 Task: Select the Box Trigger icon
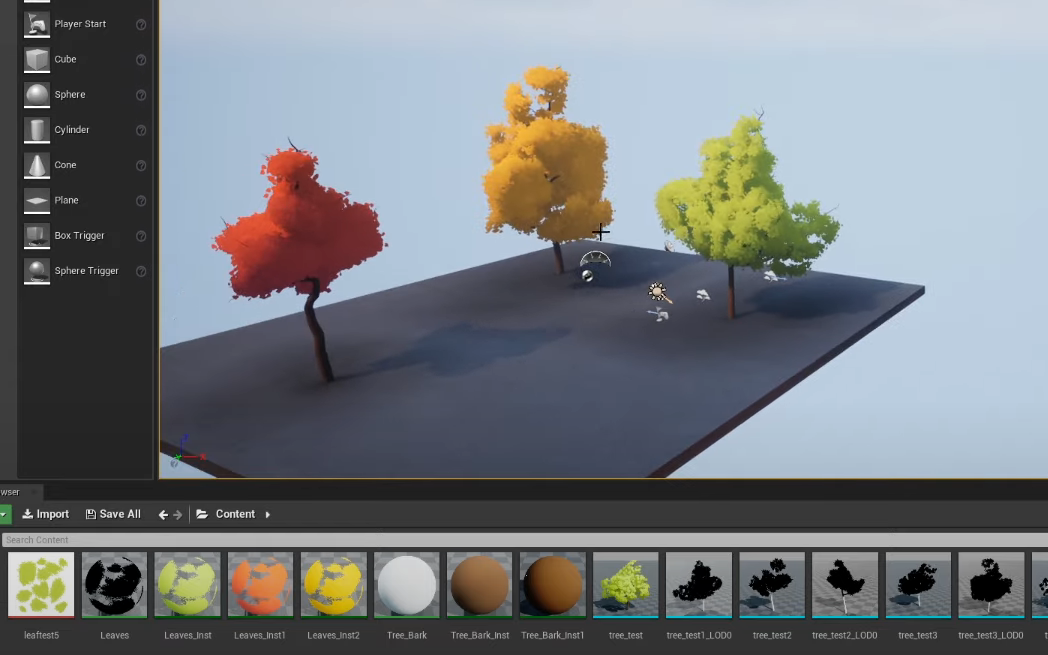[37, 235]
